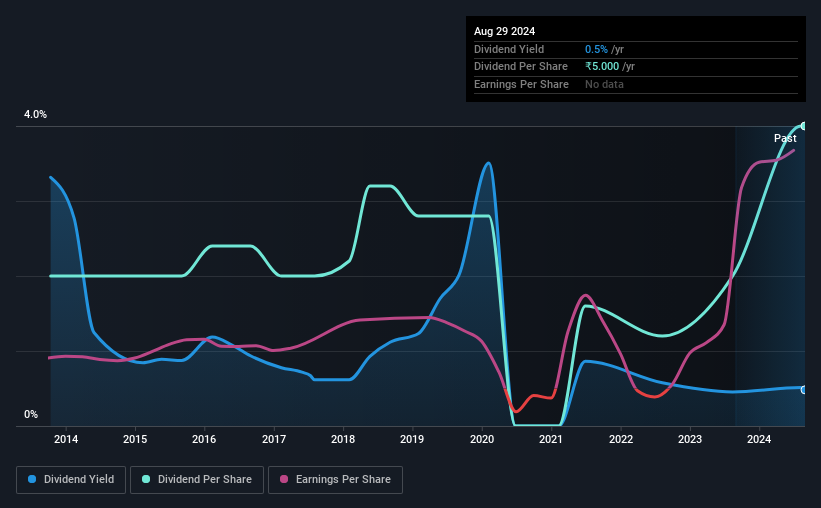Select the 2014 x-axis label
Image resolution: width=821 pixels, height=508 pixels.
pos(66,439)
